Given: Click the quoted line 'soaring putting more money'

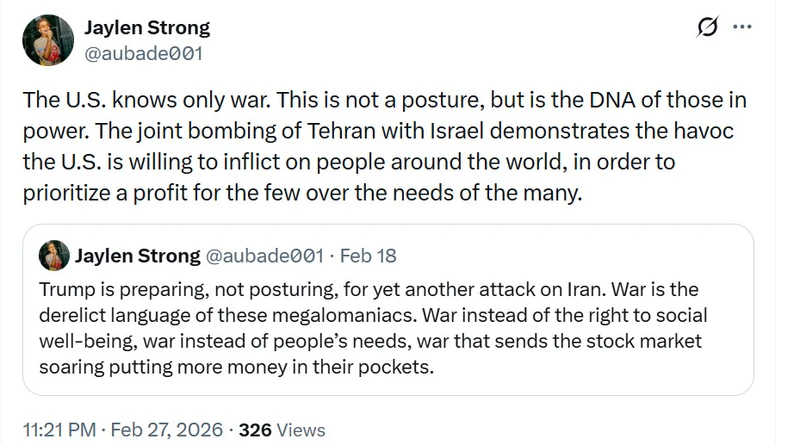Looking at the screenshot, I should coord(236,367).
